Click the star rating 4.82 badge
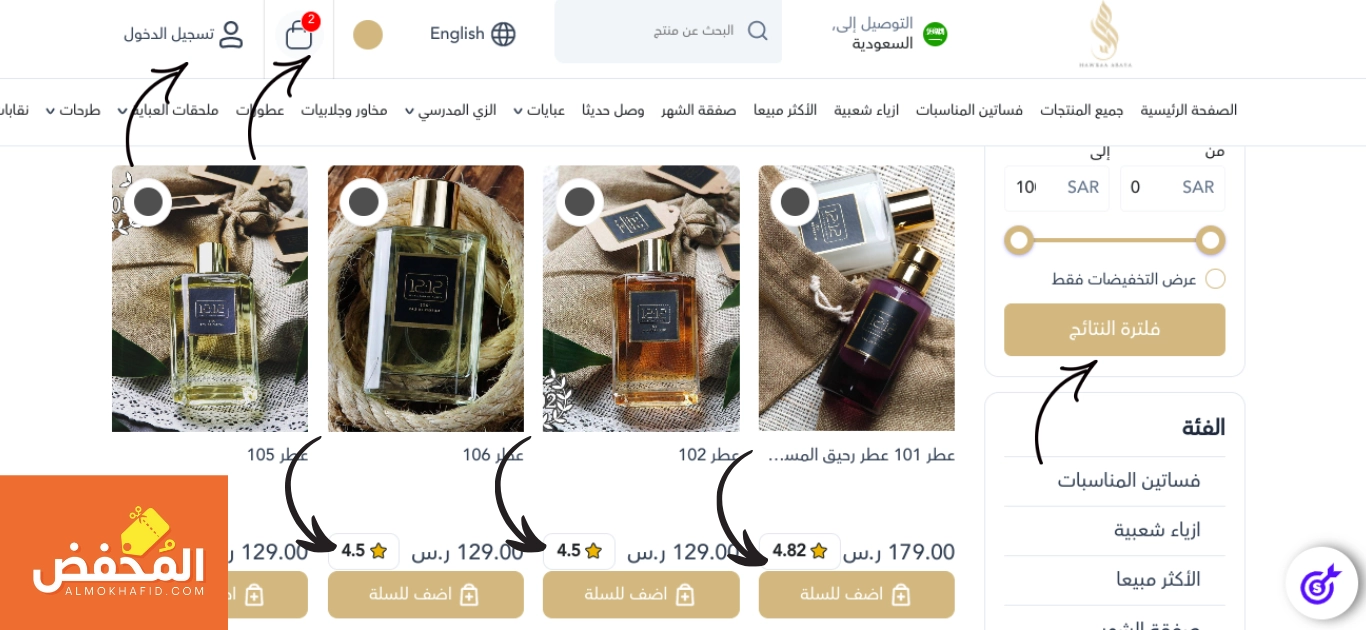 coord(800,551)
